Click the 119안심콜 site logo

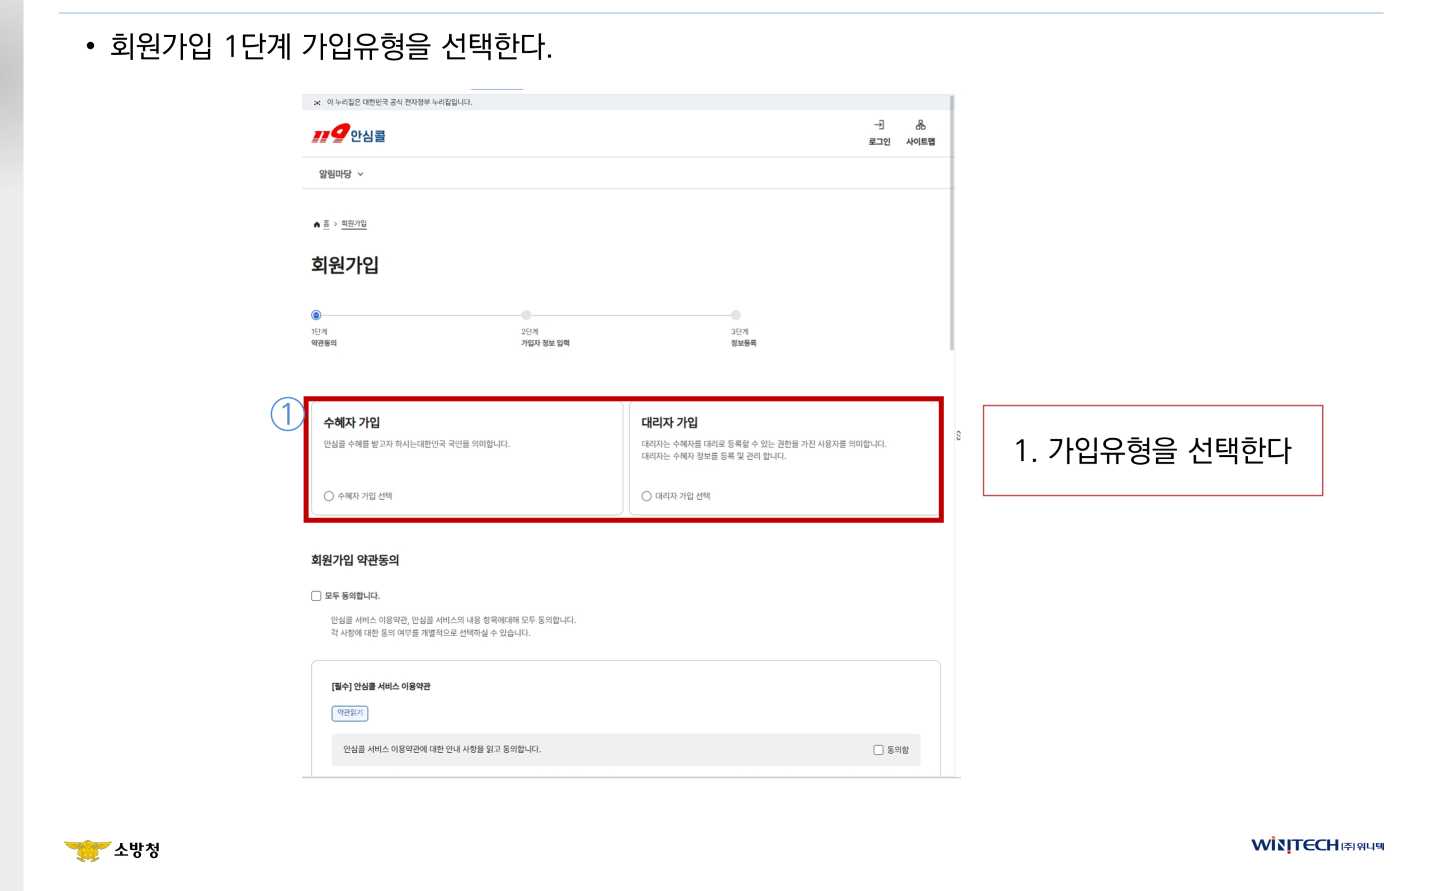point(346,137)
